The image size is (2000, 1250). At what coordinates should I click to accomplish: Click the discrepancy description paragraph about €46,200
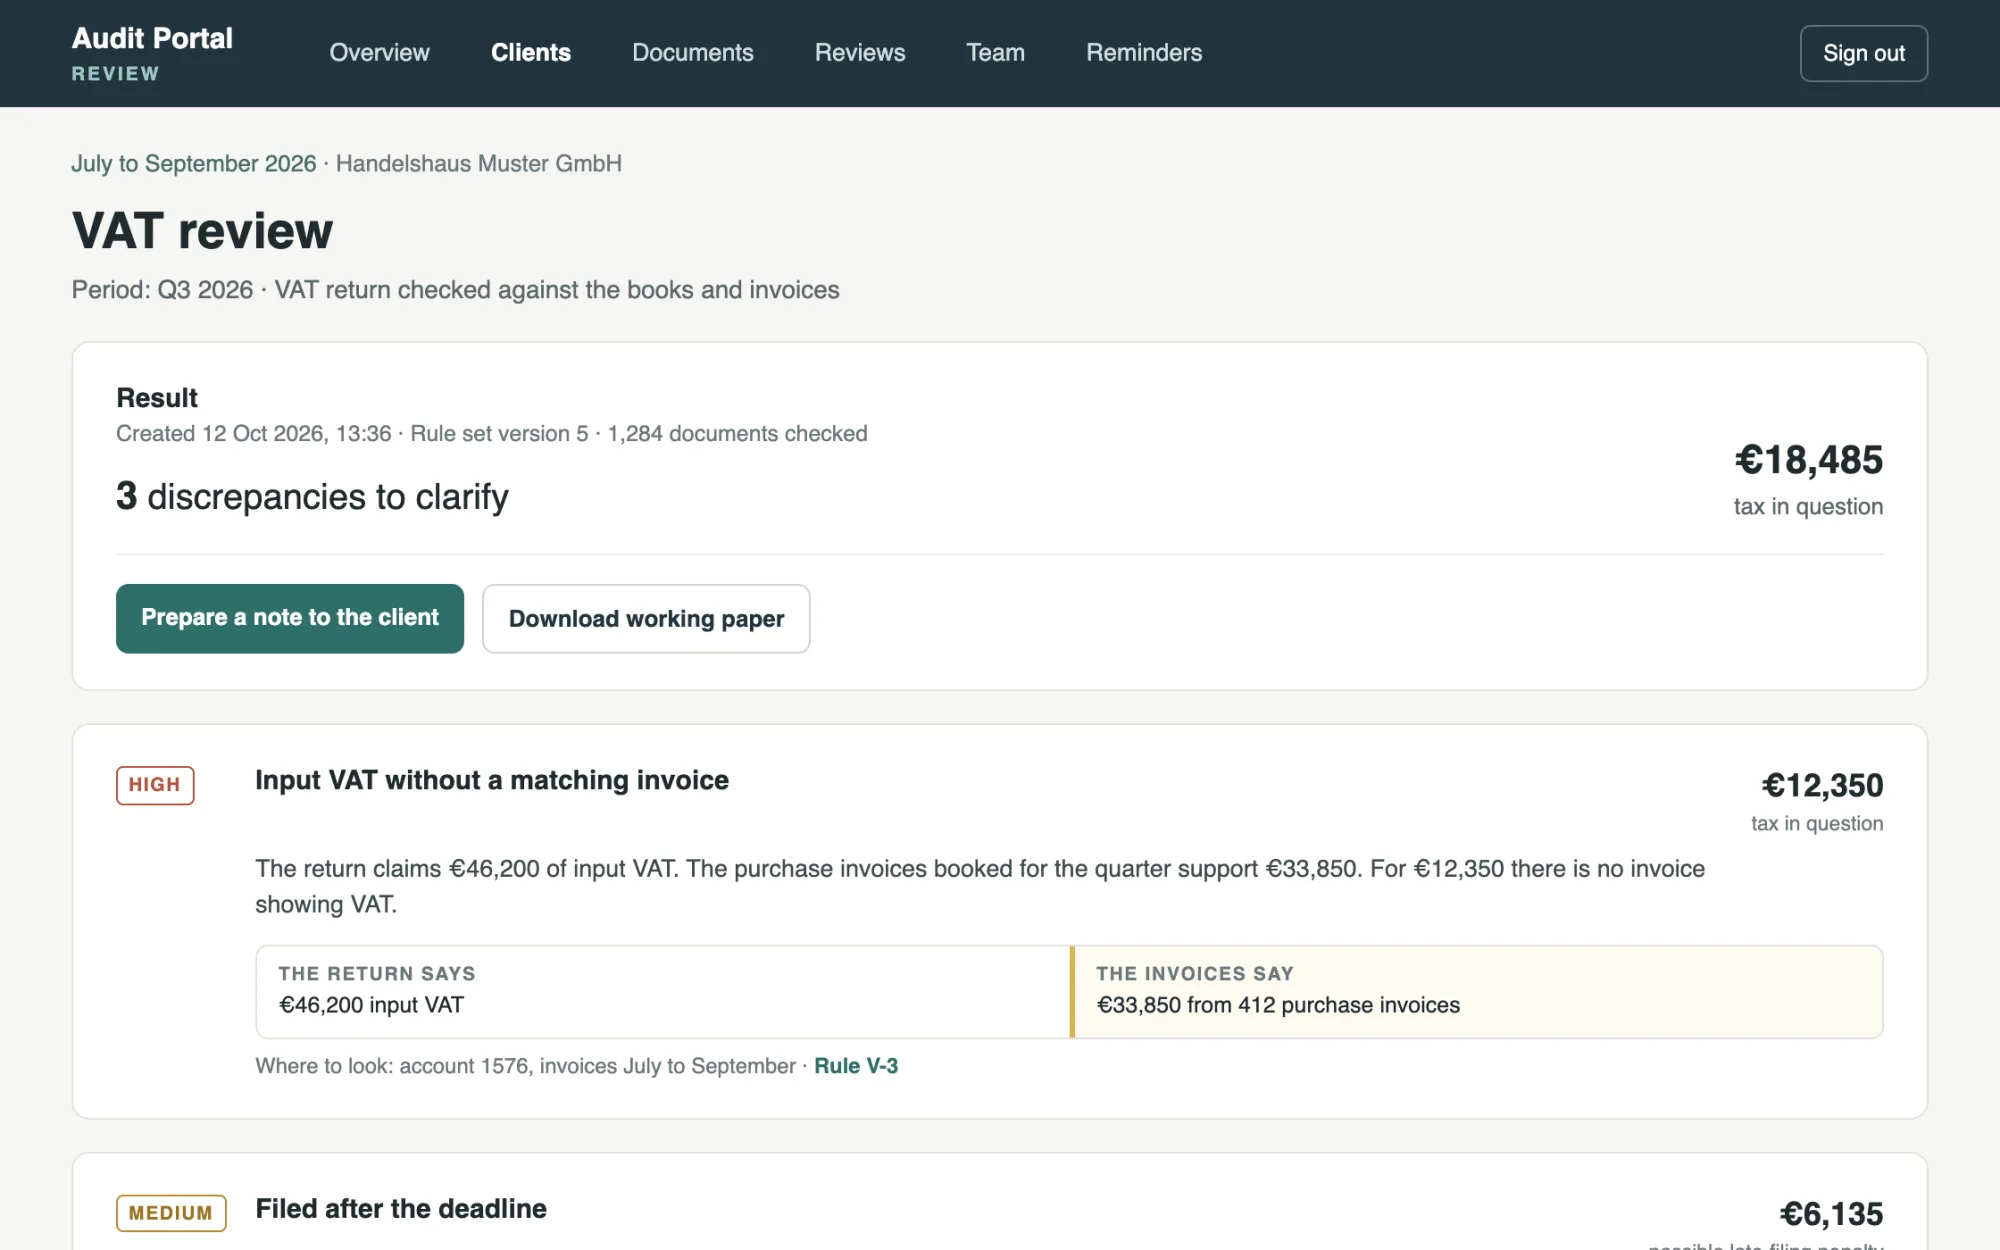(x=979, y=886)
